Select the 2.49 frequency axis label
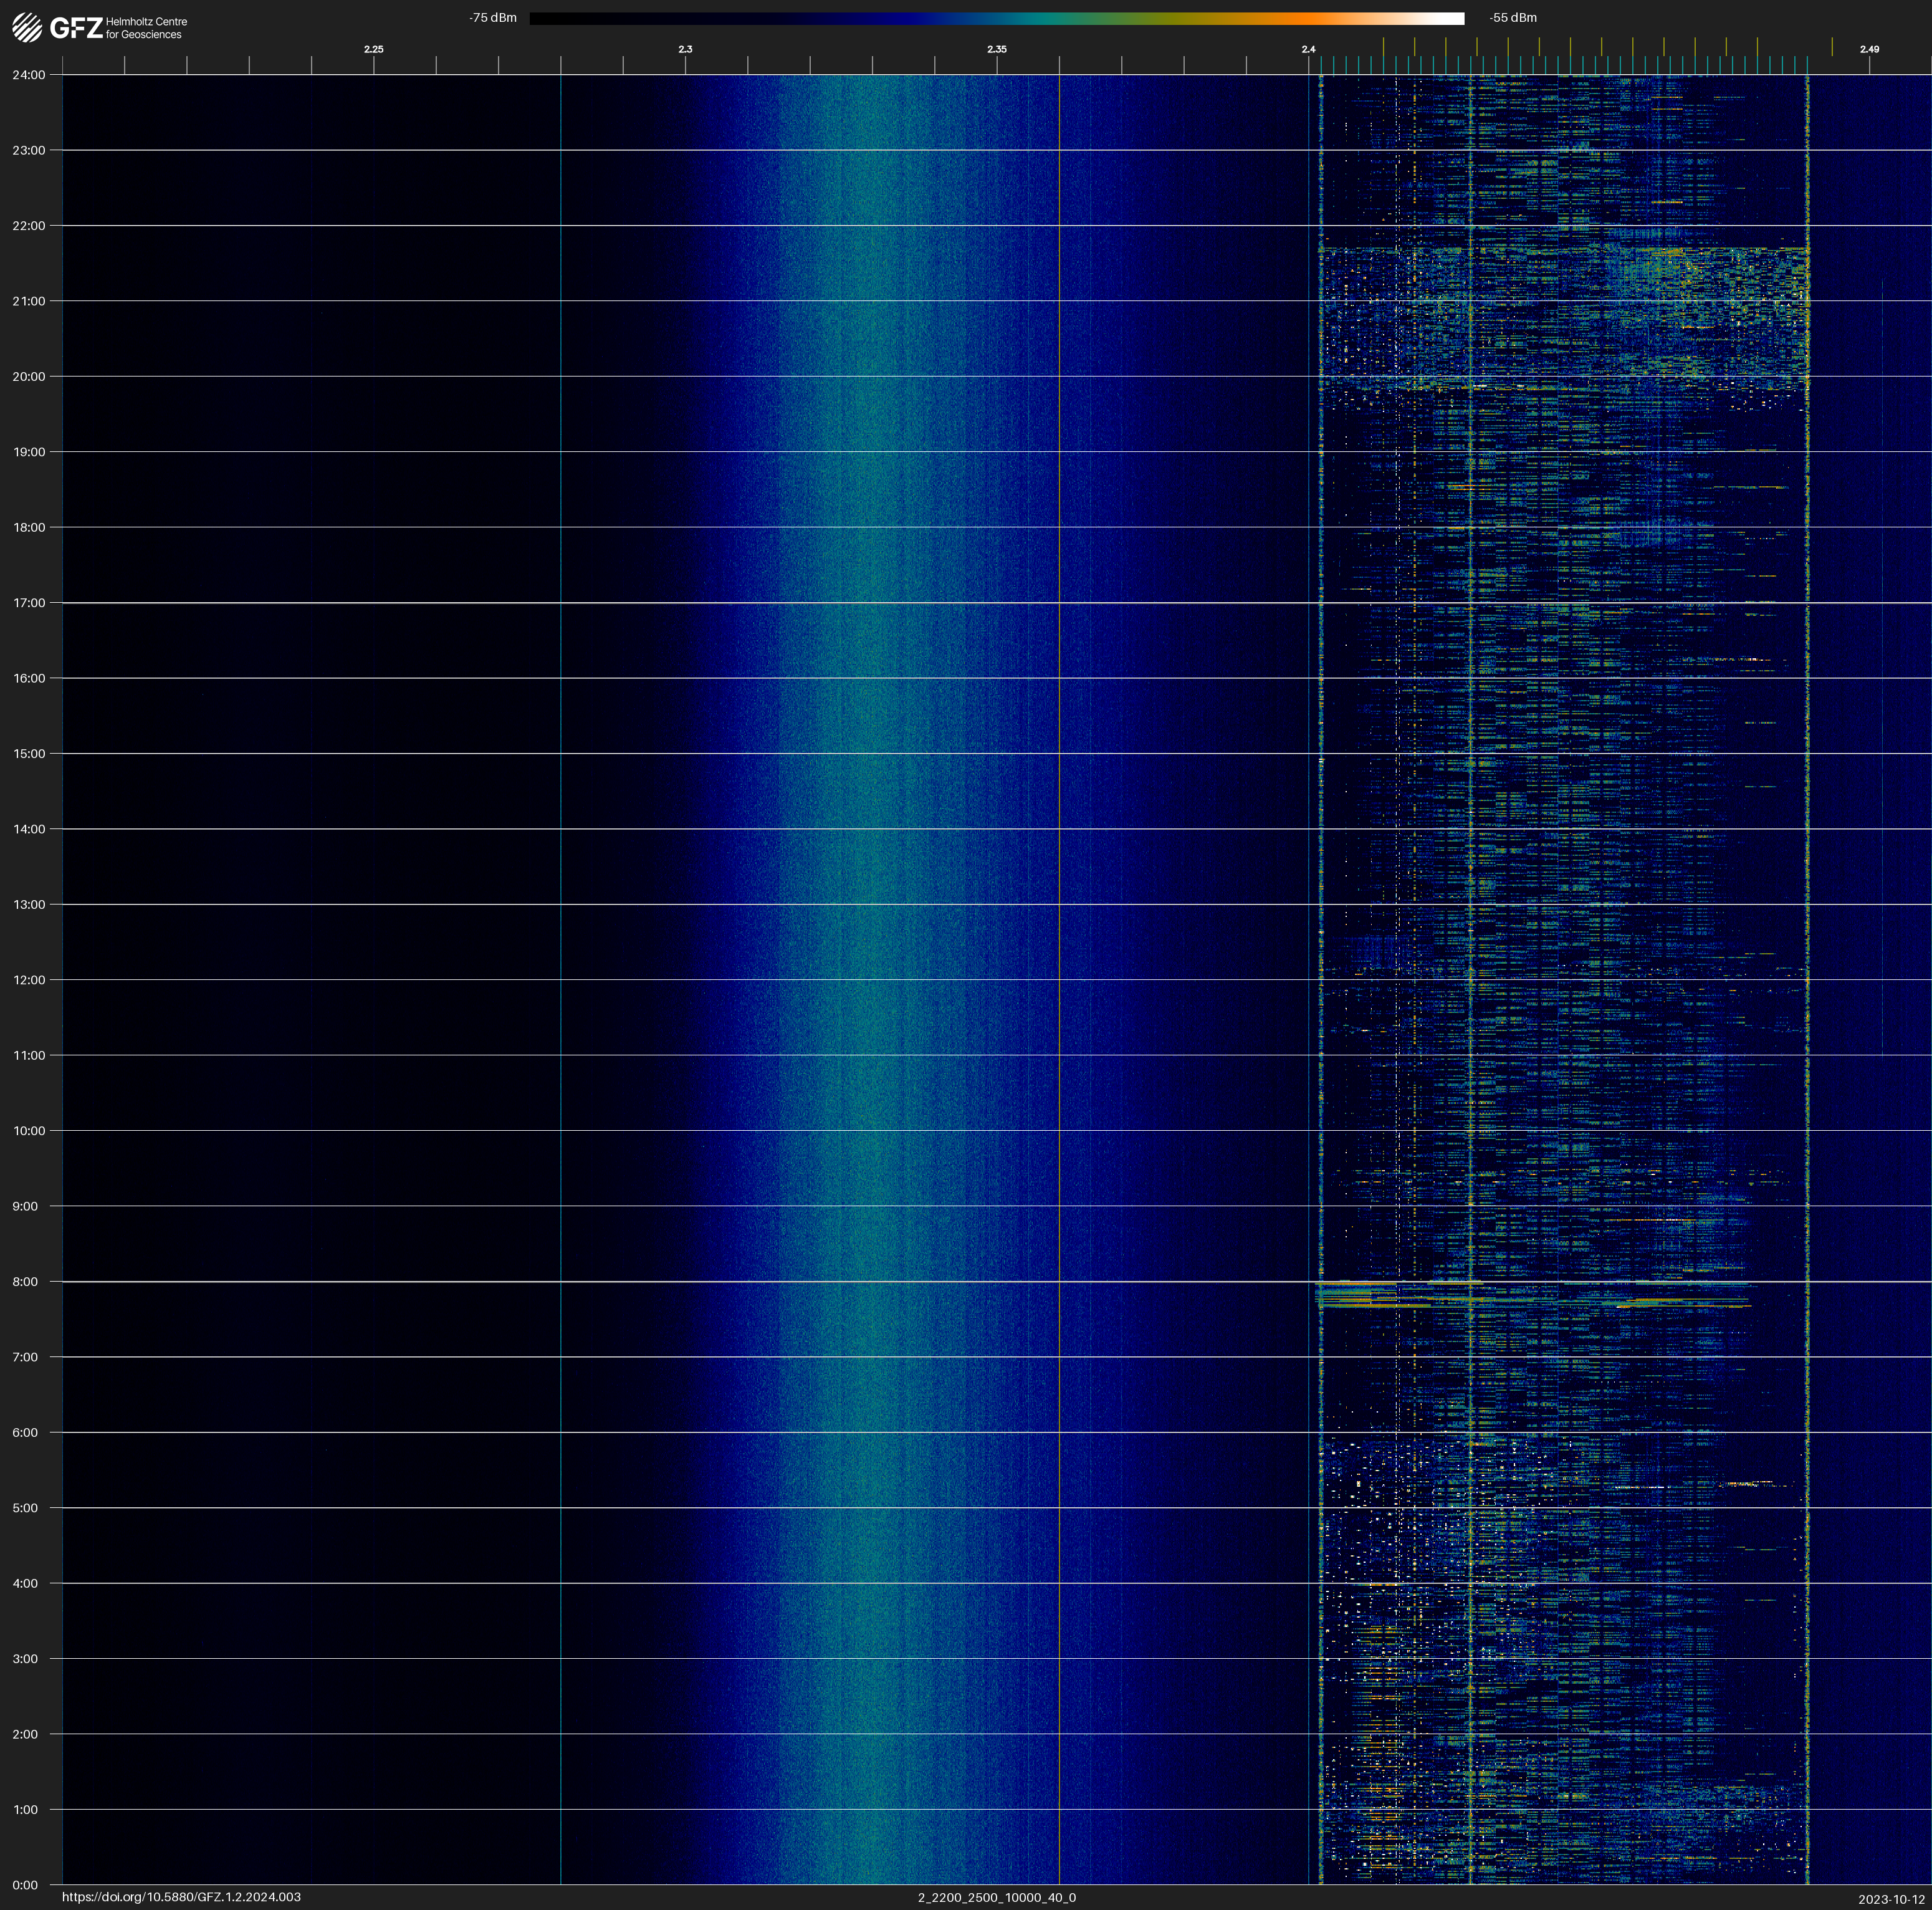The height and width of the screenshot is (1910, 1932). [1868, 49]
